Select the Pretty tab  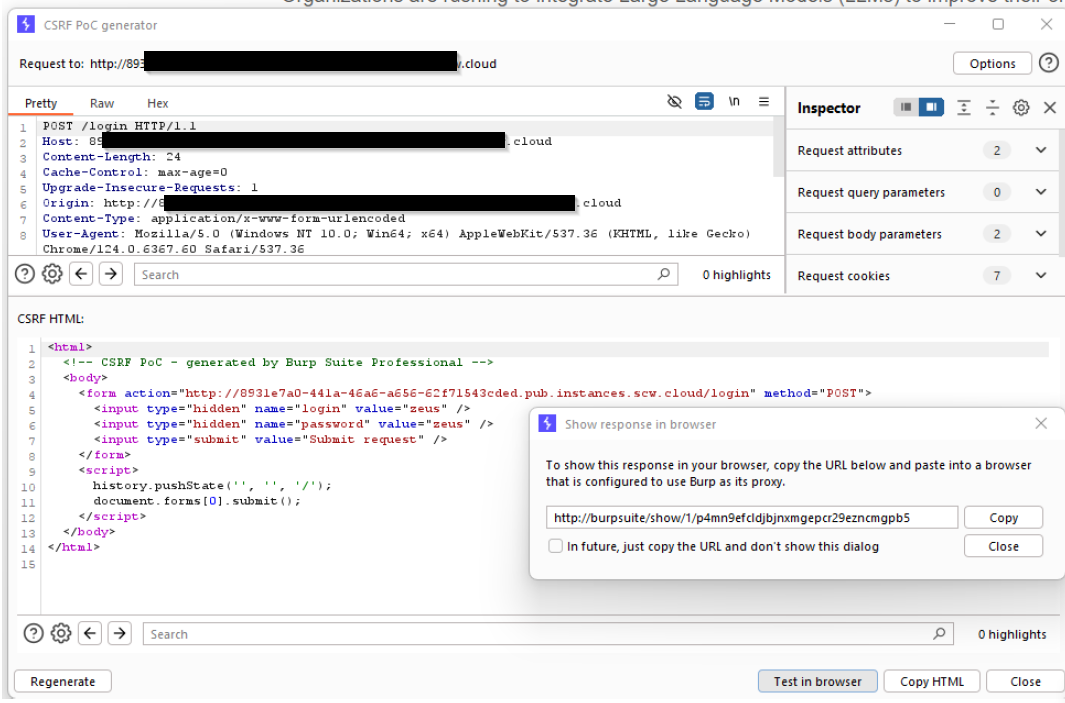[x=41, y=103]
